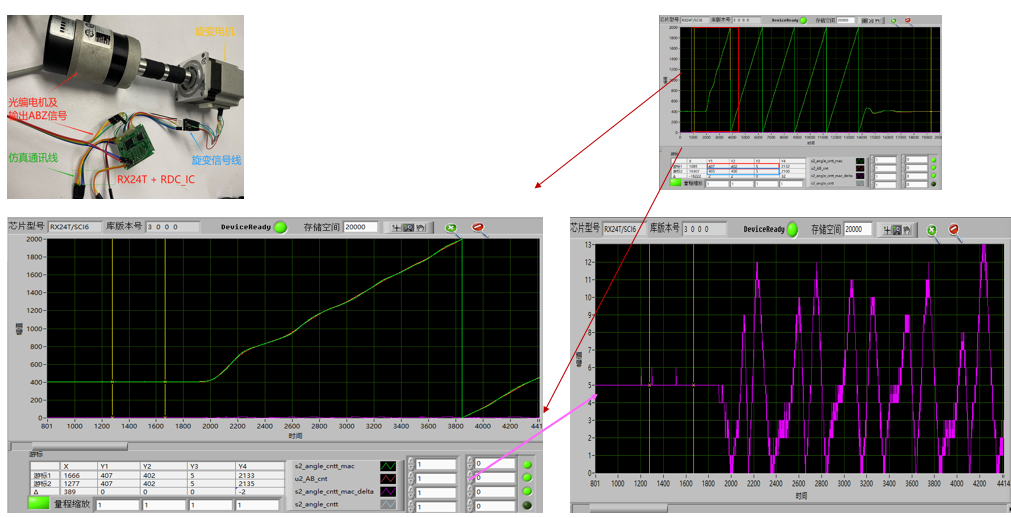Open s2_angle_cntt_mac_delta plot style selector
The width and height of the screenshot is (1011, 518).
tap(388, 491)
